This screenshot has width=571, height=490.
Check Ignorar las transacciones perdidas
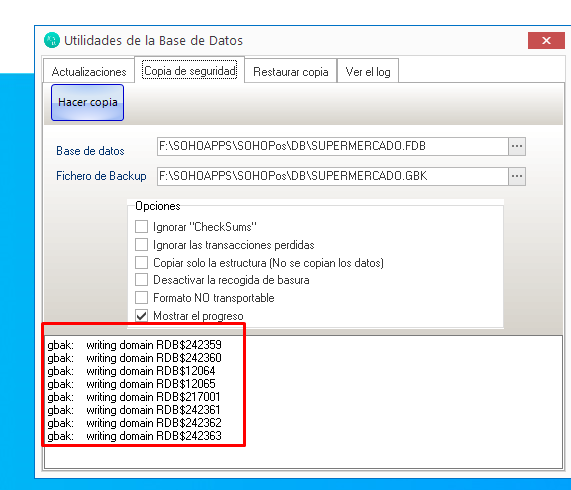[x=141, y=244]
